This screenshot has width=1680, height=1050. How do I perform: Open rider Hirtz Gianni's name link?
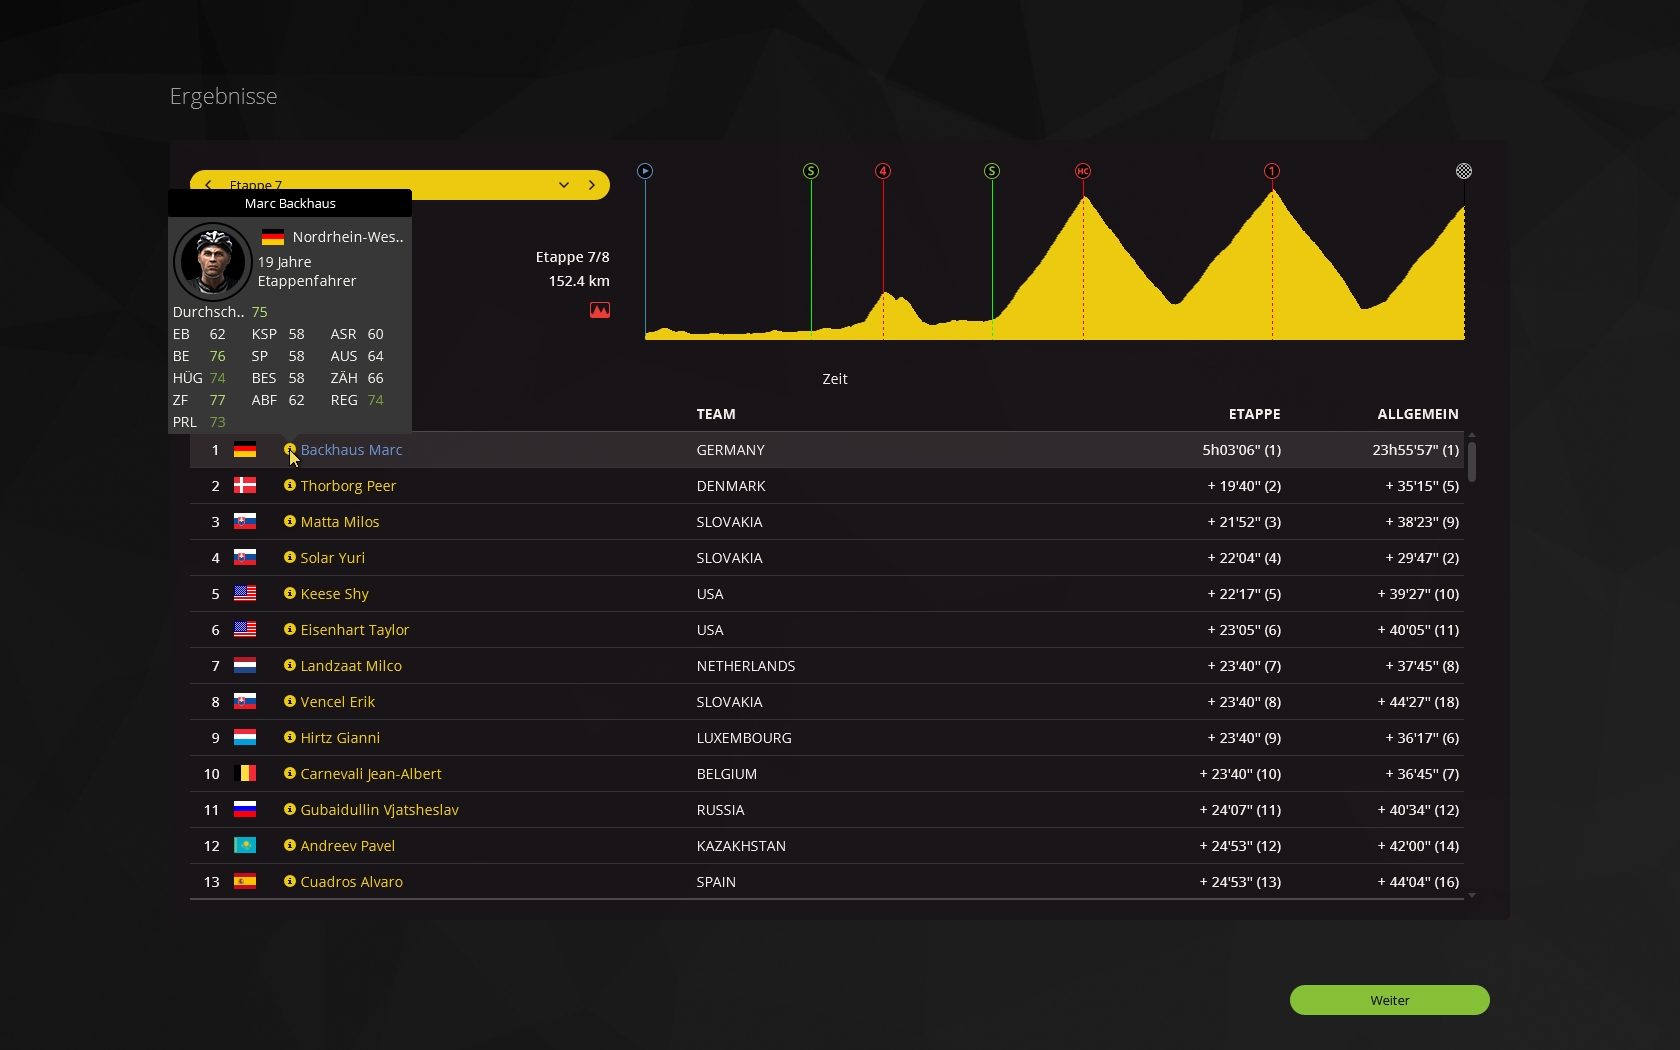click(x=340, y=738)
